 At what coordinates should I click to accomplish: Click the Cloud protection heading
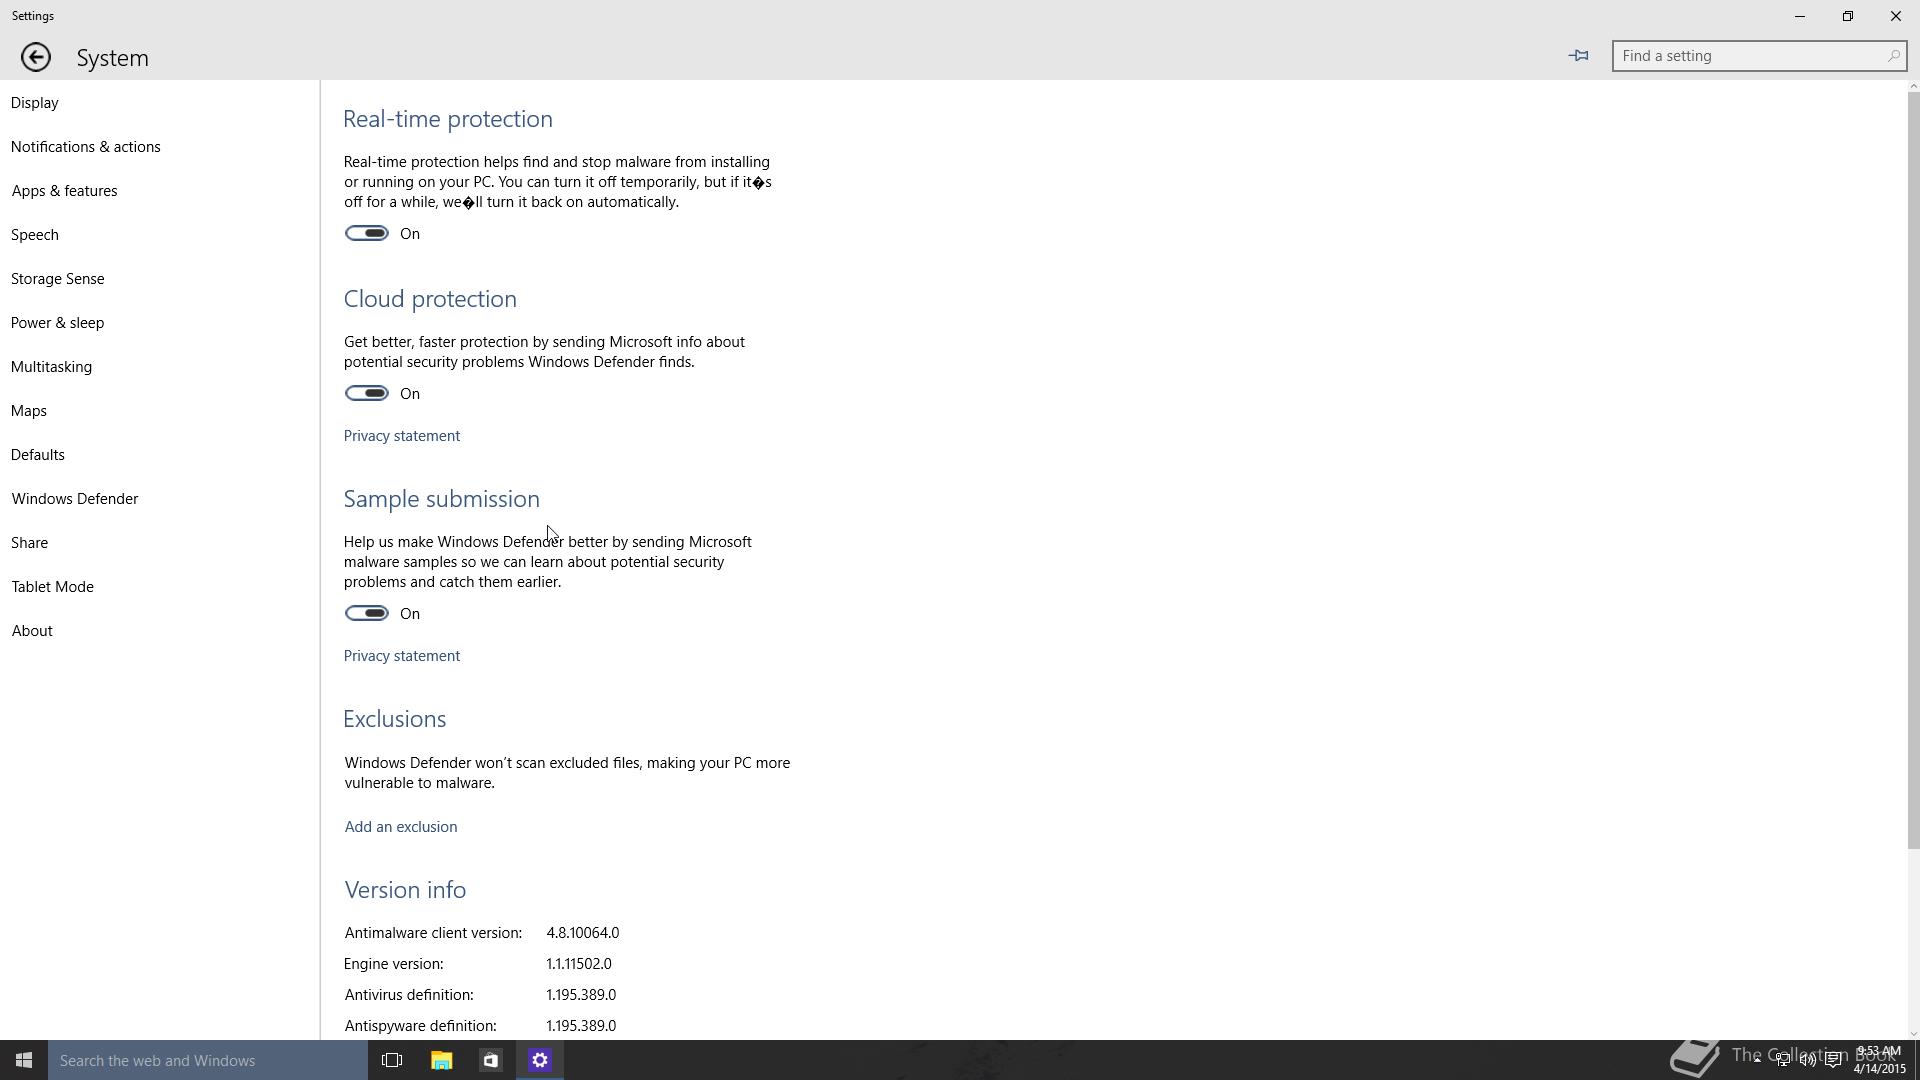[430, 299]
